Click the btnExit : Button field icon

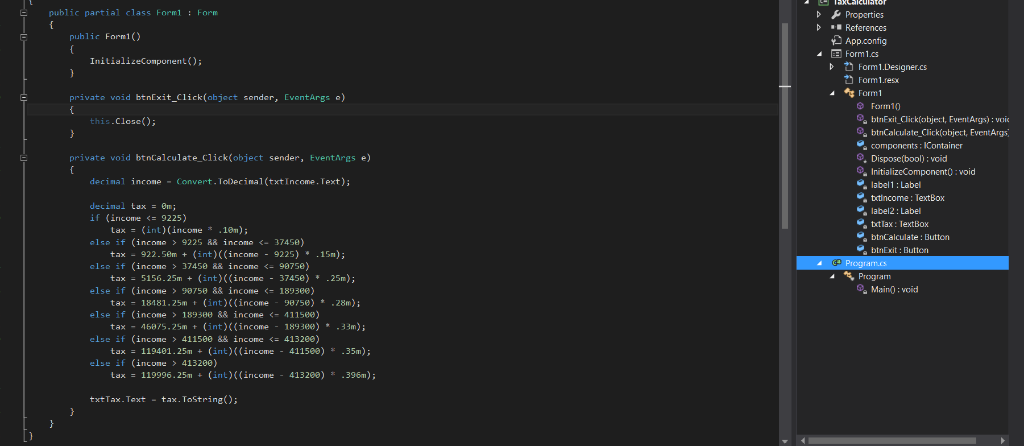point(861,249)
